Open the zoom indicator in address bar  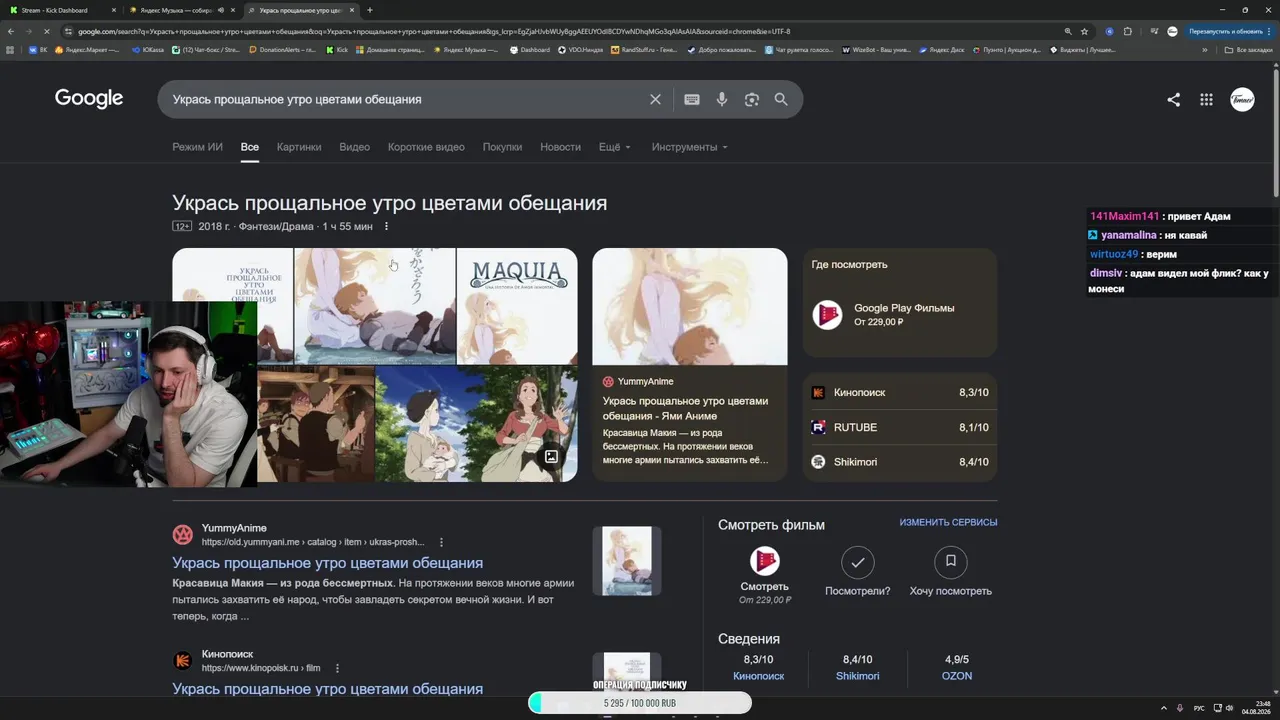pyautogui.click(x=1068, y=32)
